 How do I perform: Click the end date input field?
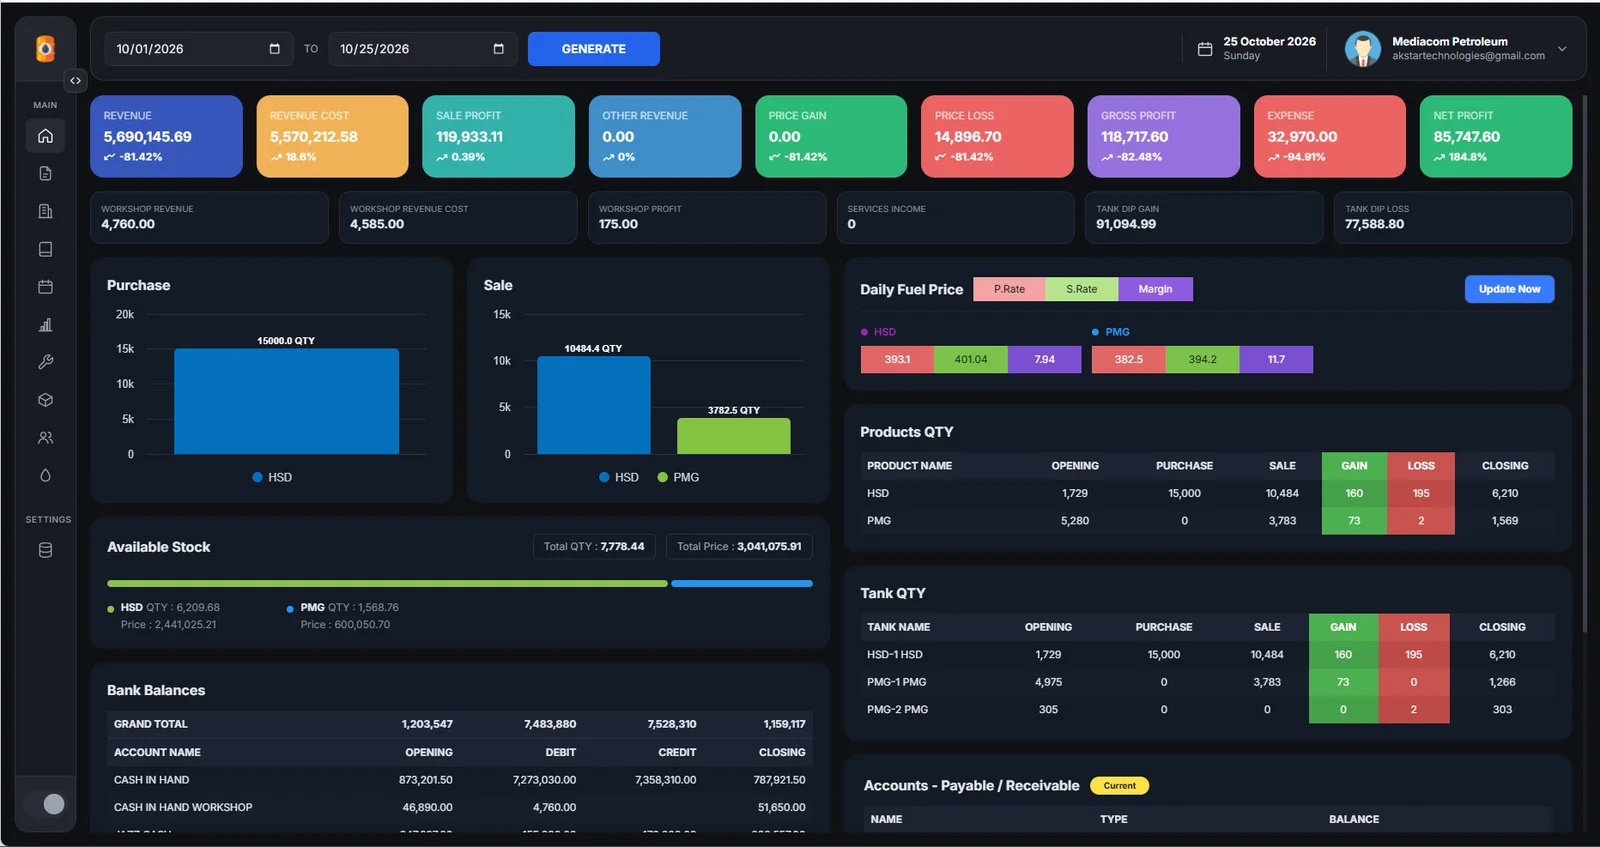pos(423,49)
